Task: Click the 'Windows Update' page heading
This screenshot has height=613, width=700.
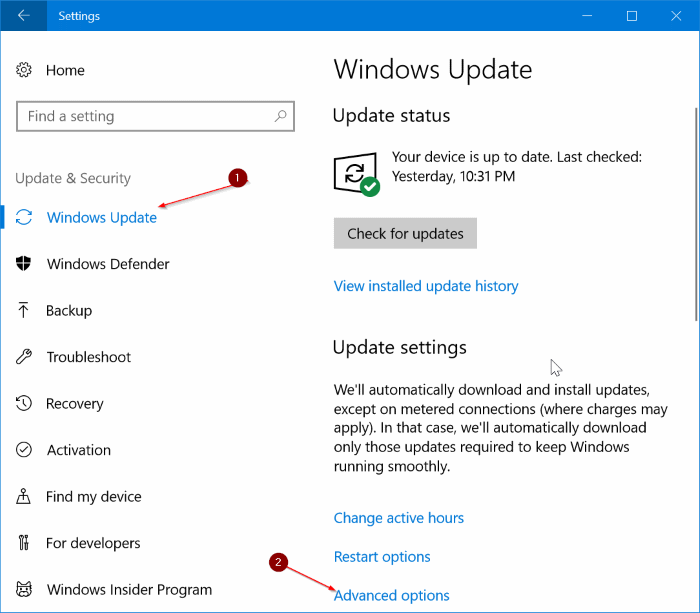Action: click(433, 70)
